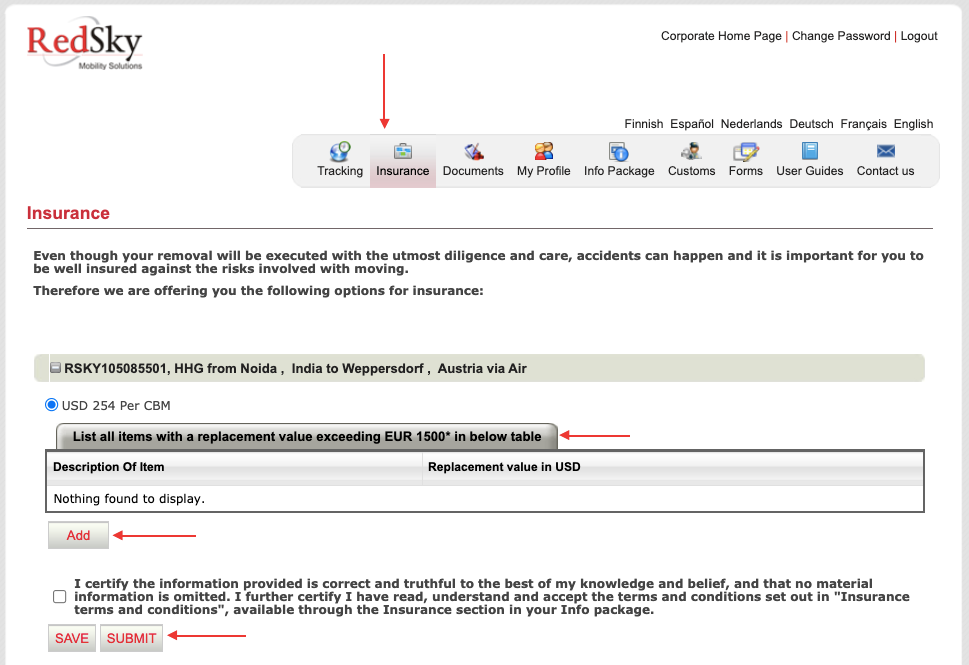The height and width of the screenshot is (665, 969).
Task: Go to User Guides menu label
Action: tap(810, 171)
